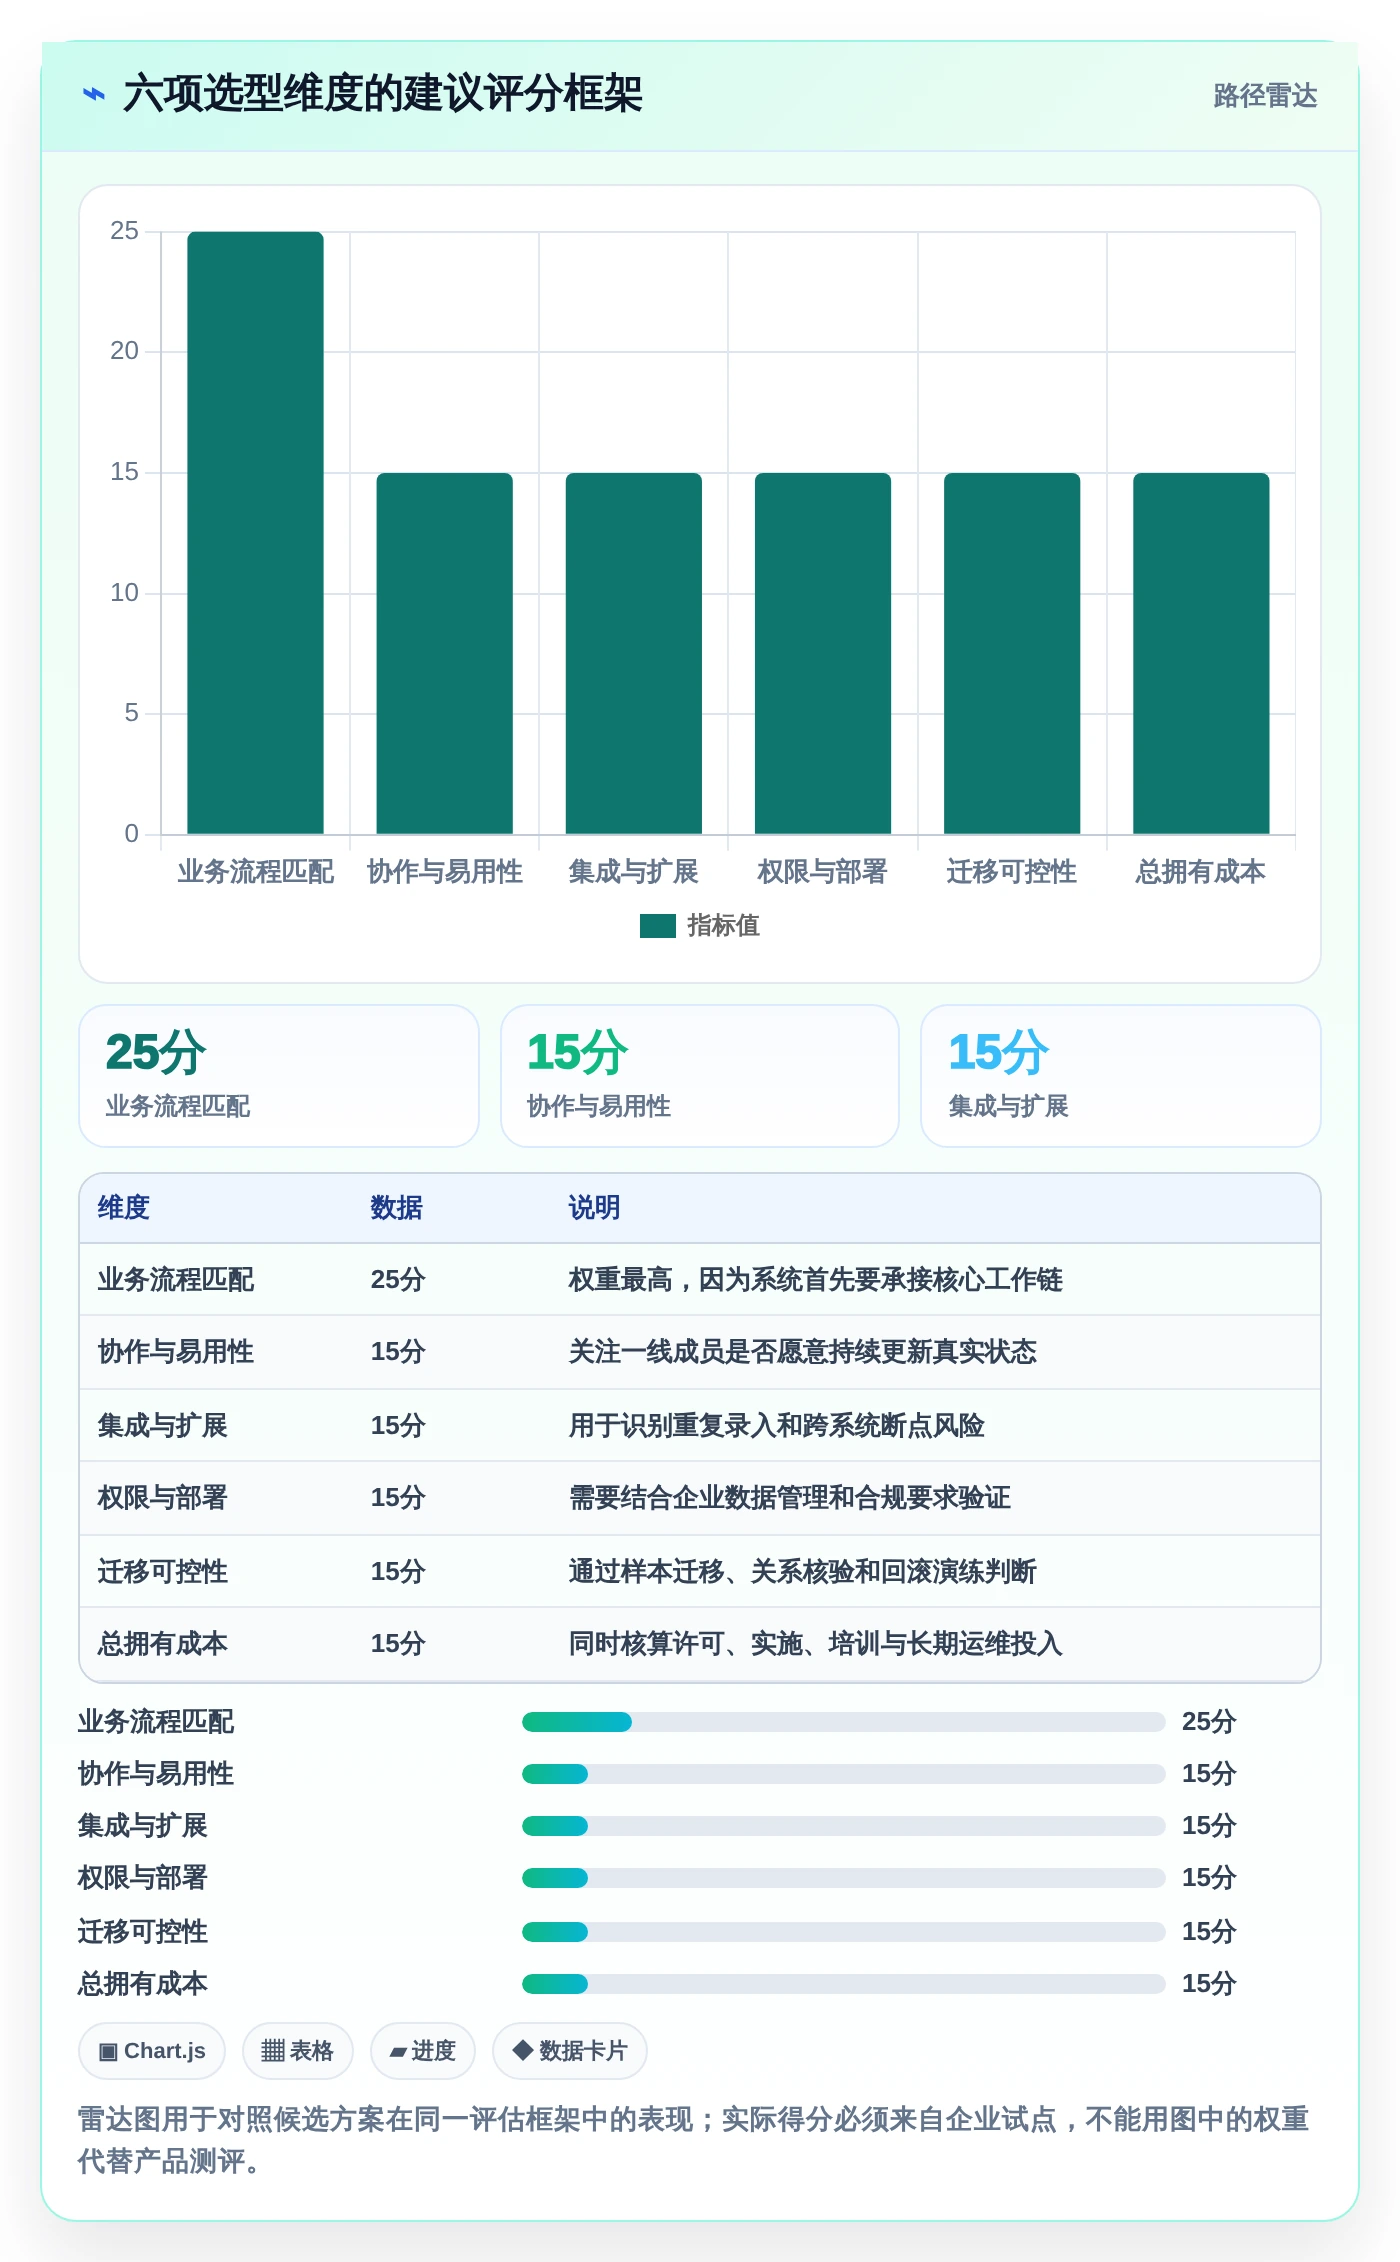Toggle the 指标值 legend color box
This screenshot has height=2262, width=1400.
coord(657,926)
